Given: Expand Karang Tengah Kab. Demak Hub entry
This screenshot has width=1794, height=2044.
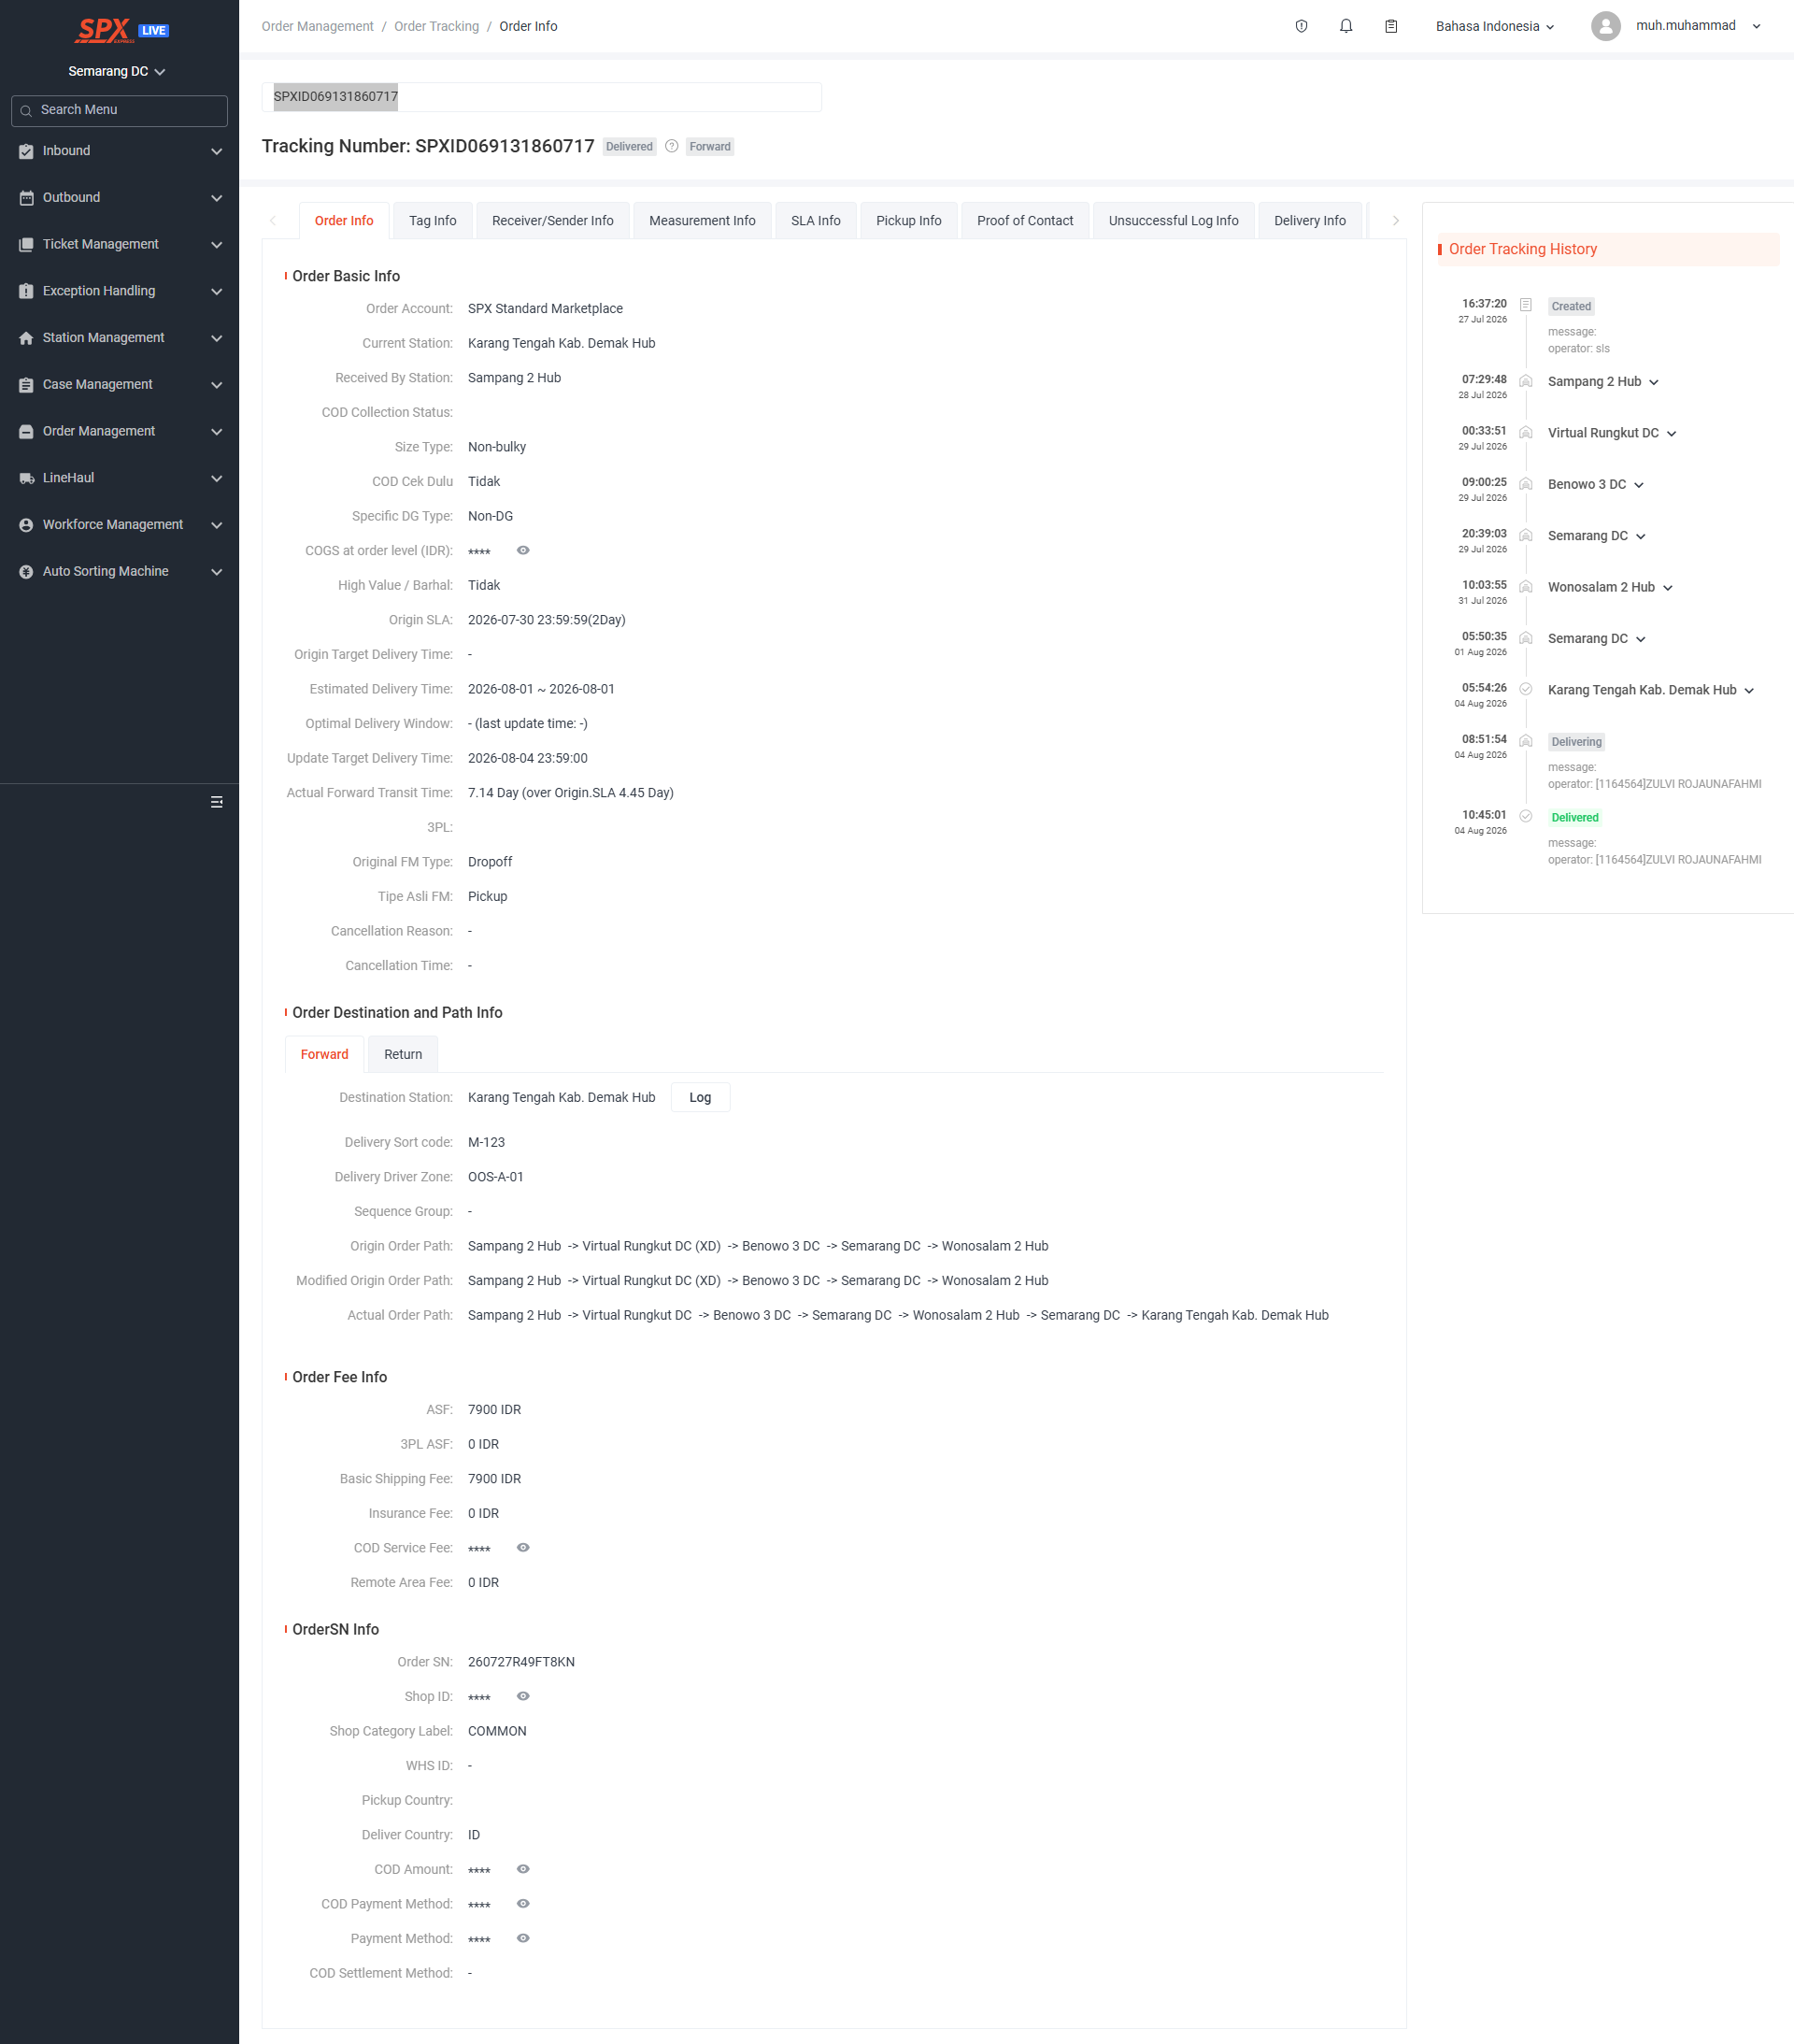Looking at the screenshot, I should click(1749, 691).
